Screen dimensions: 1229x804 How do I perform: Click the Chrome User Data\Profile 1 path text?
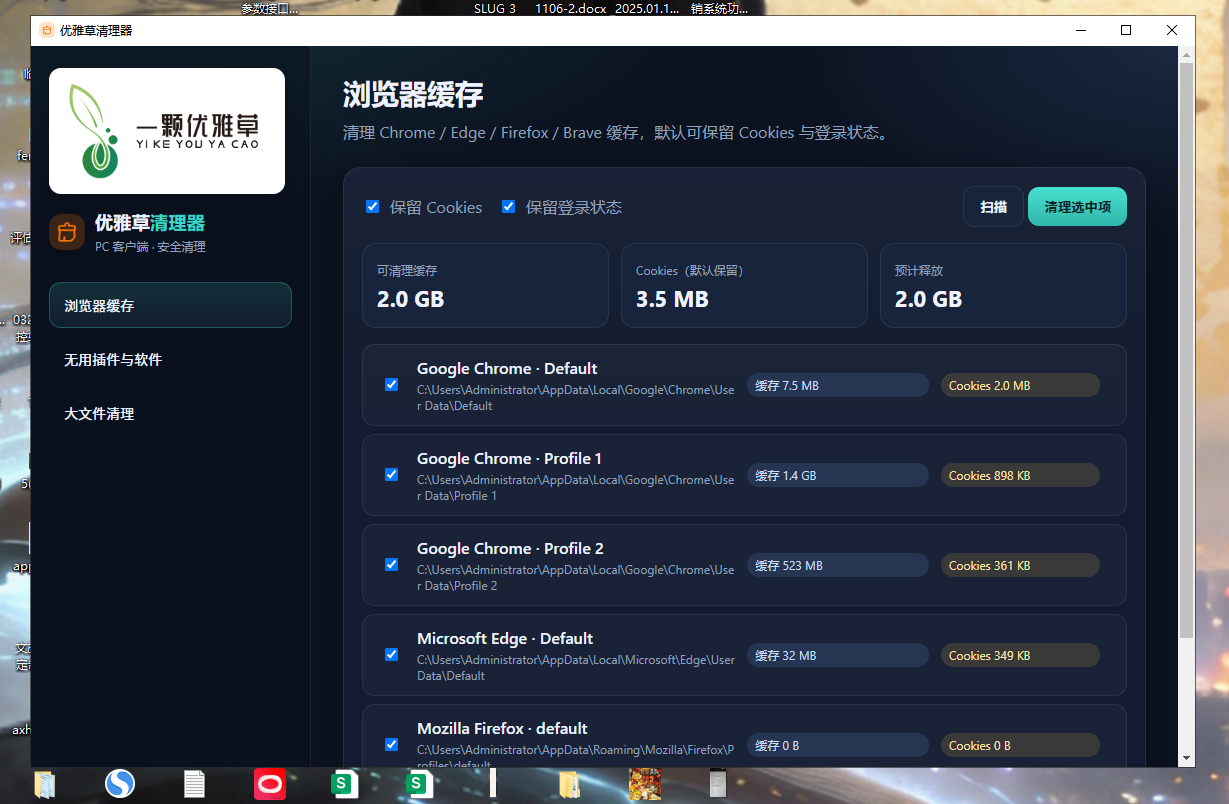coord(576,488)
